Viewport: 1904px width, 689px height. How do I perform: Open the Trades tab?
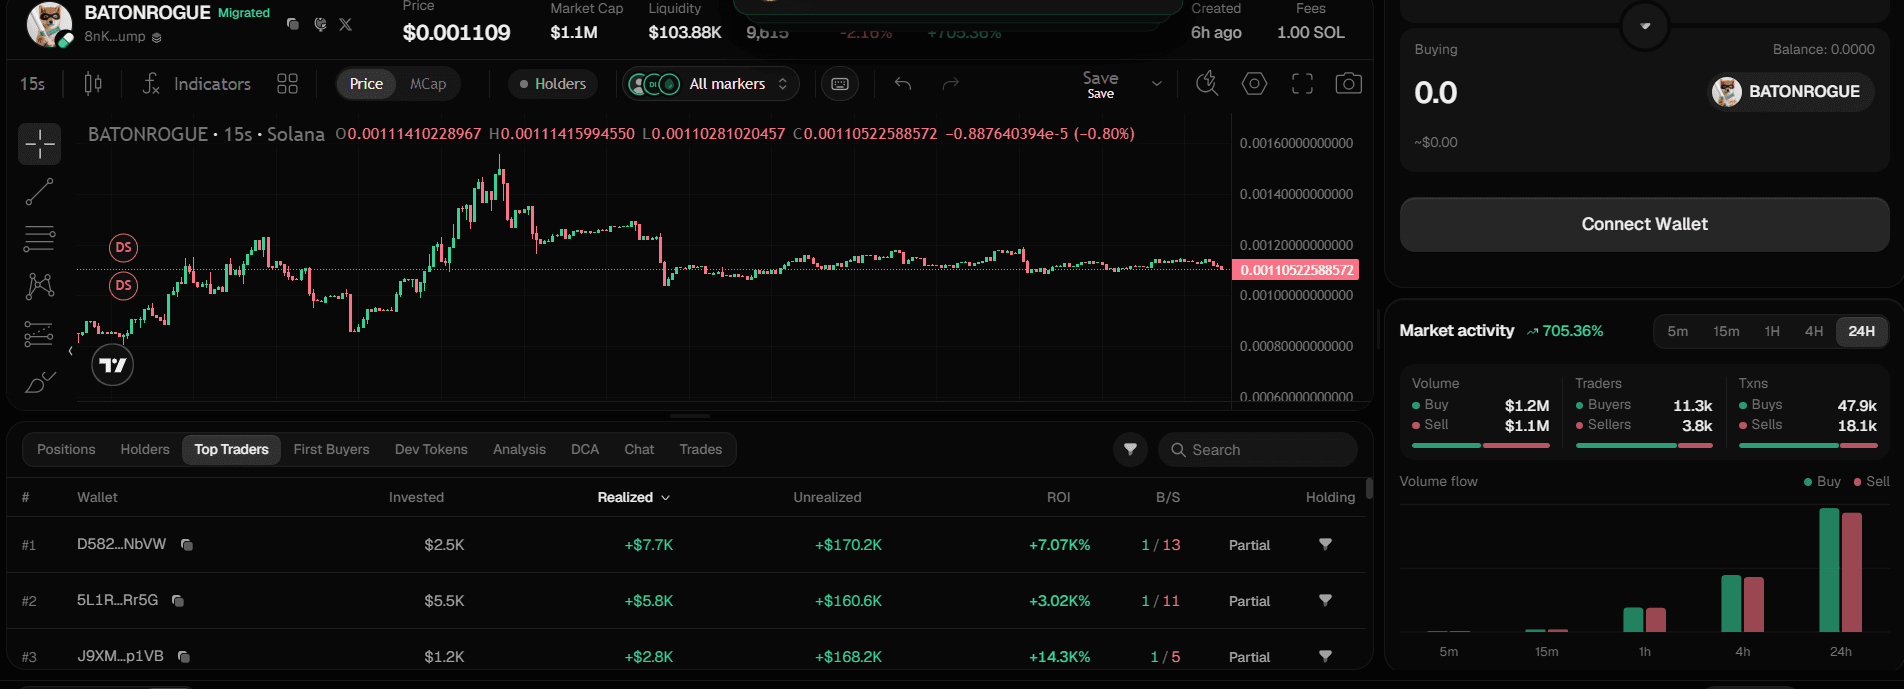700,449
